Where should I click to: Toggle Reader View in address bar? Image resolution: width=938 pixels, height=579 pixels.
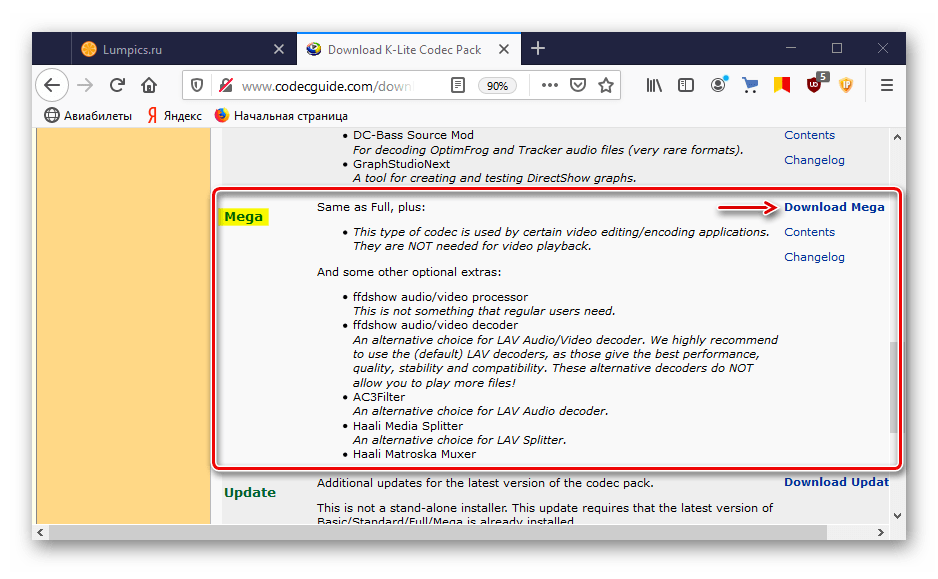coord(457,86)
